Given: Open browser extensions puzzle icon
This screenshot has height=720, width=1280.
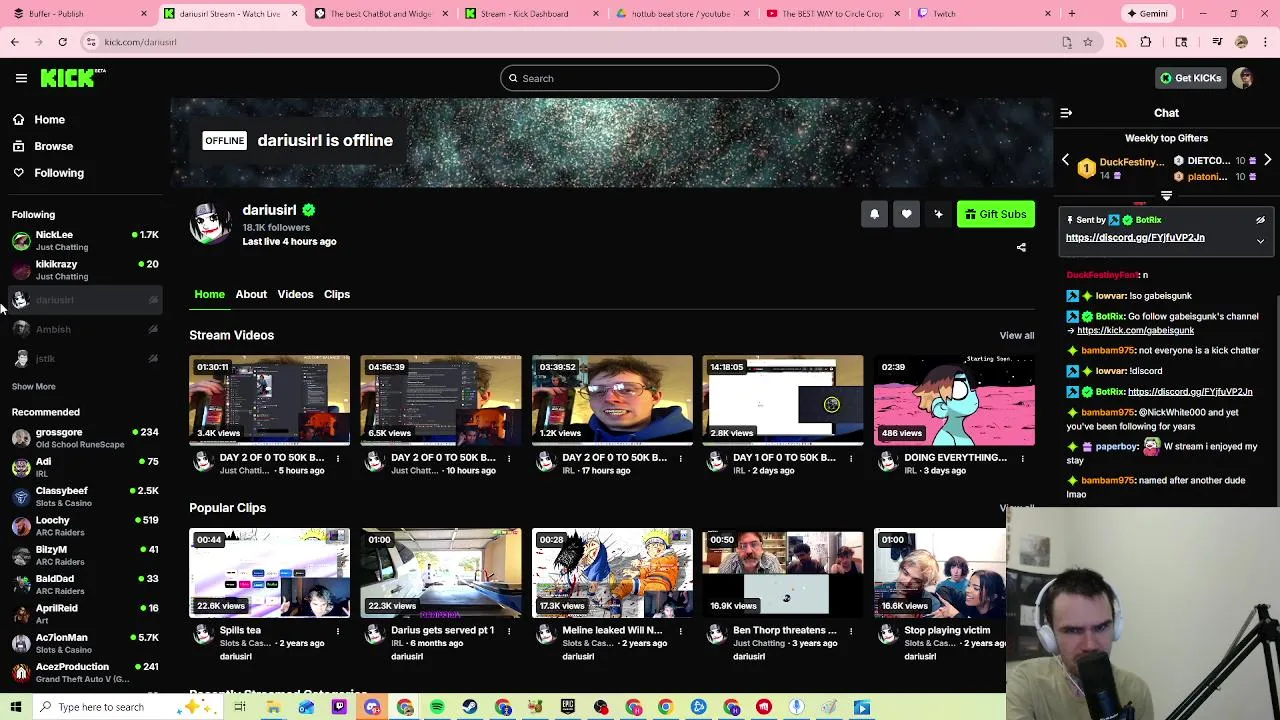Looking at the screenshot, I should point(1146,42).
